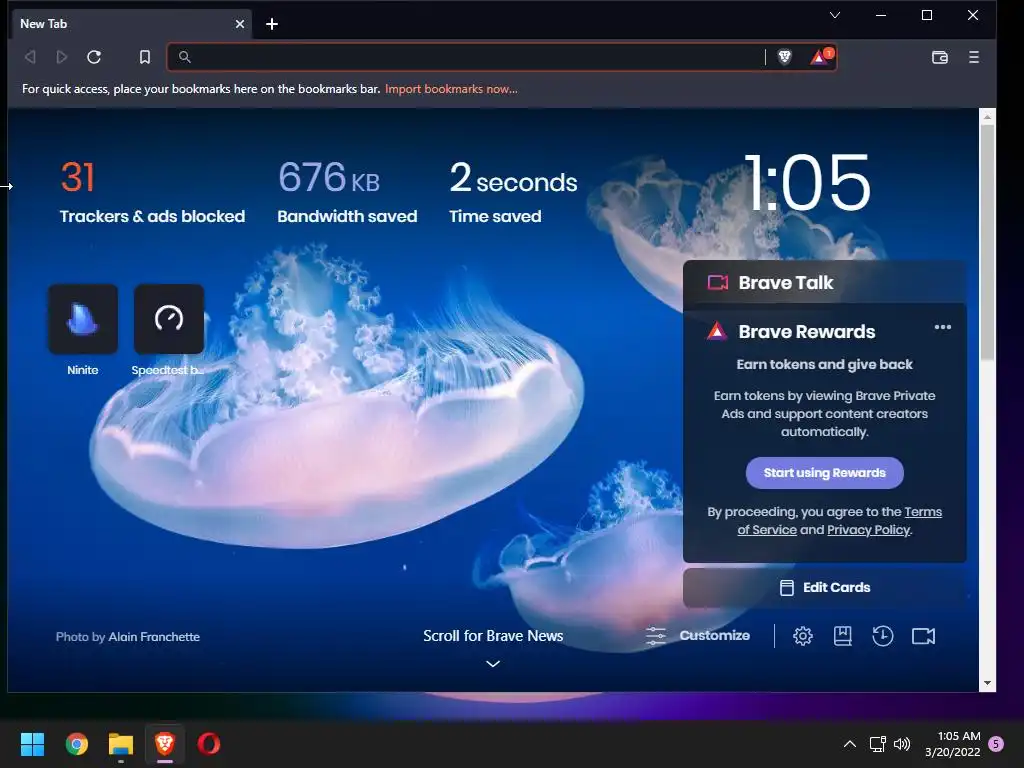Click the 676 KB Bandwidth saved stat
This screenshot has width=1024, height=768.
[347, 193]
